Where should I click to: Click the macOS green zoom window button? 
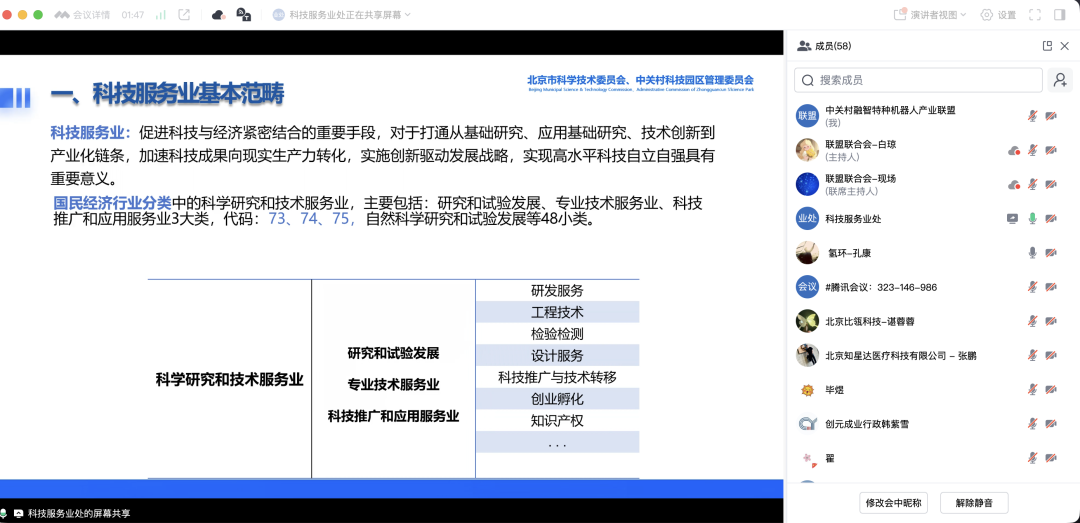38,14
